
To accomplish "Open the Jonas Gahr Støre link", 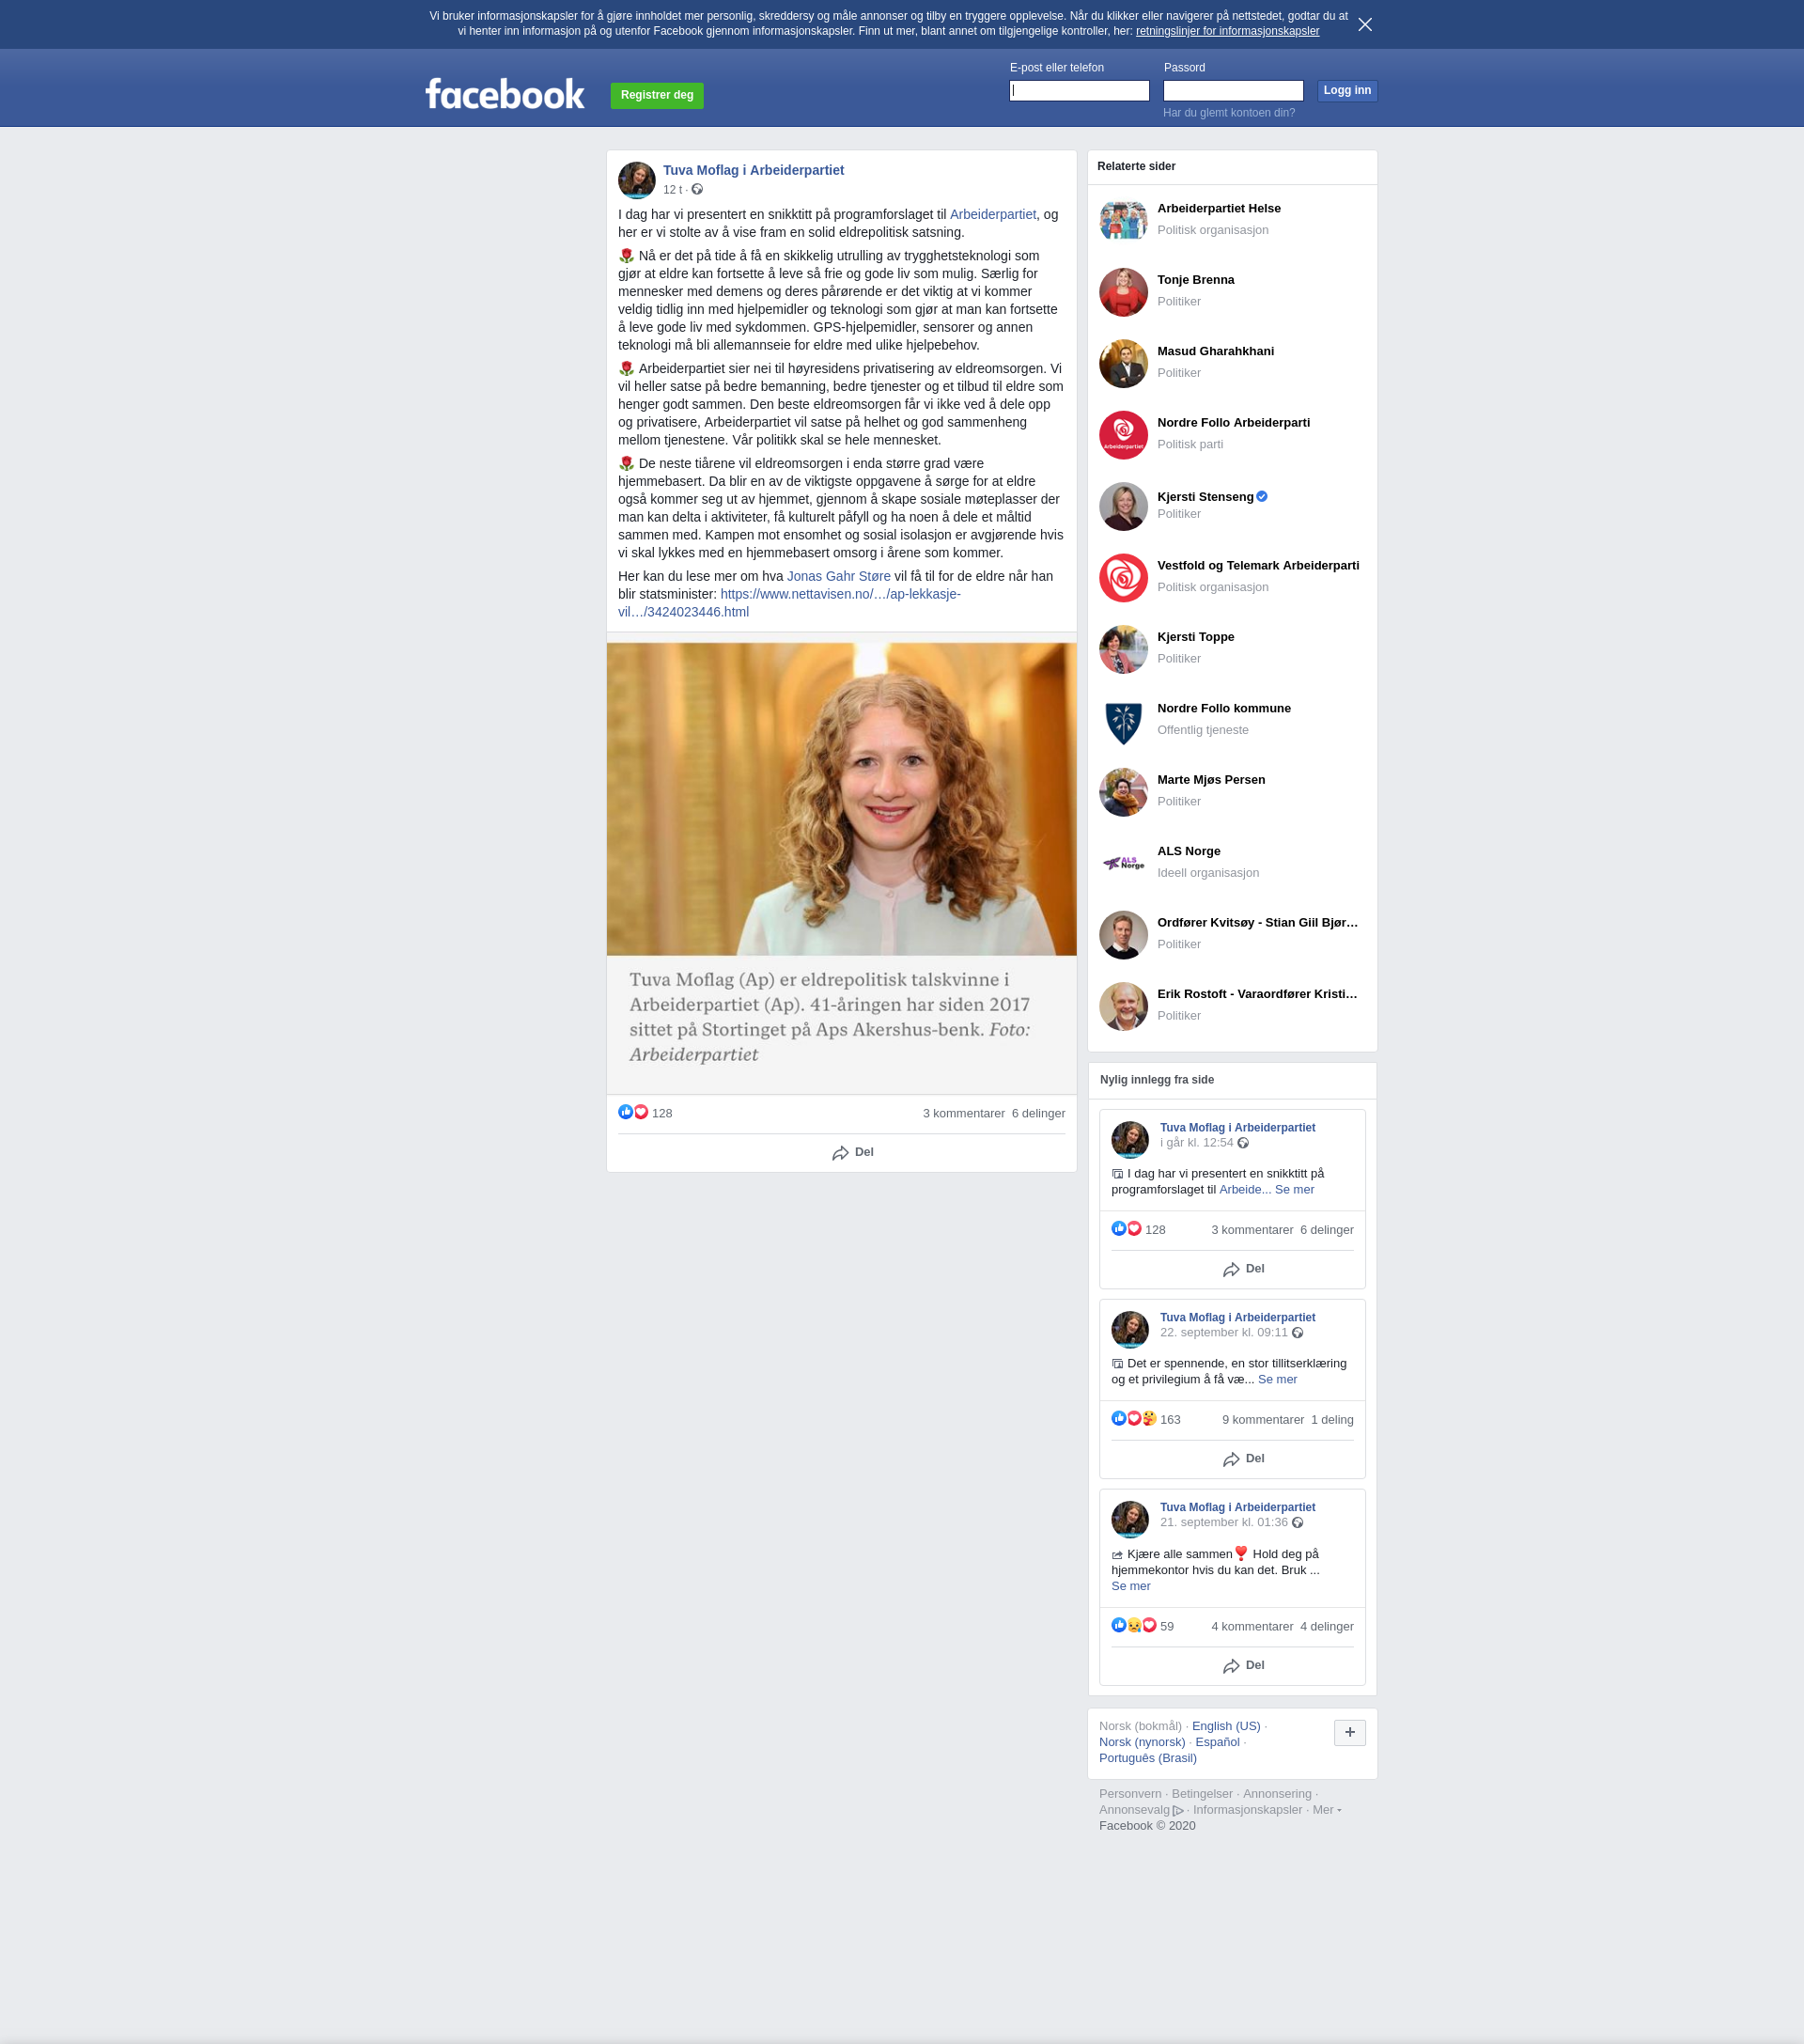I will pyautogui.click(x=838, y=576).
